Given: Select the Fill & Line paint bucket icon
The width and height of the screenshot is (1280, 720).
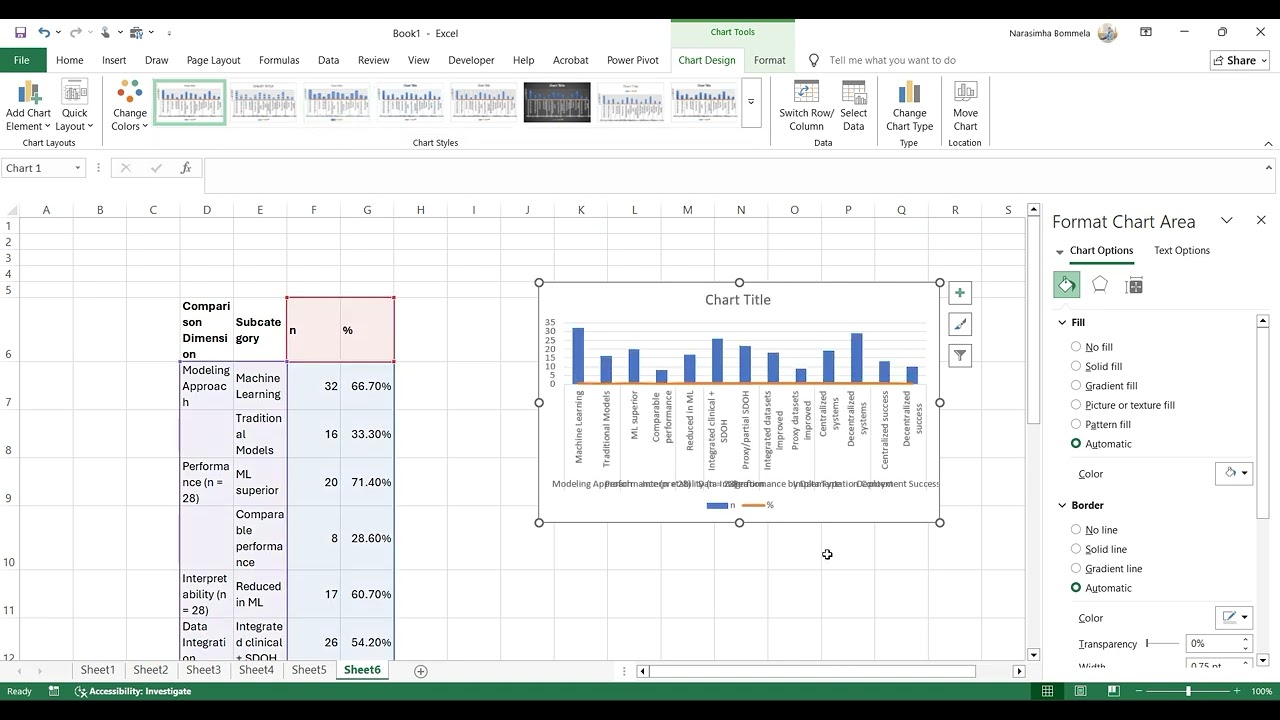Looking at the screenshot, I should click(1067, 285).
